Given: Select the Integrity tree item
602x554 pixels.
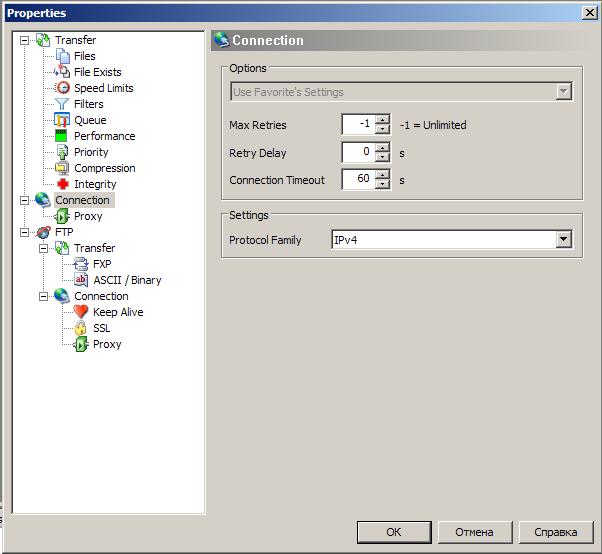Looking at the screenshot, I should point(95,184).
